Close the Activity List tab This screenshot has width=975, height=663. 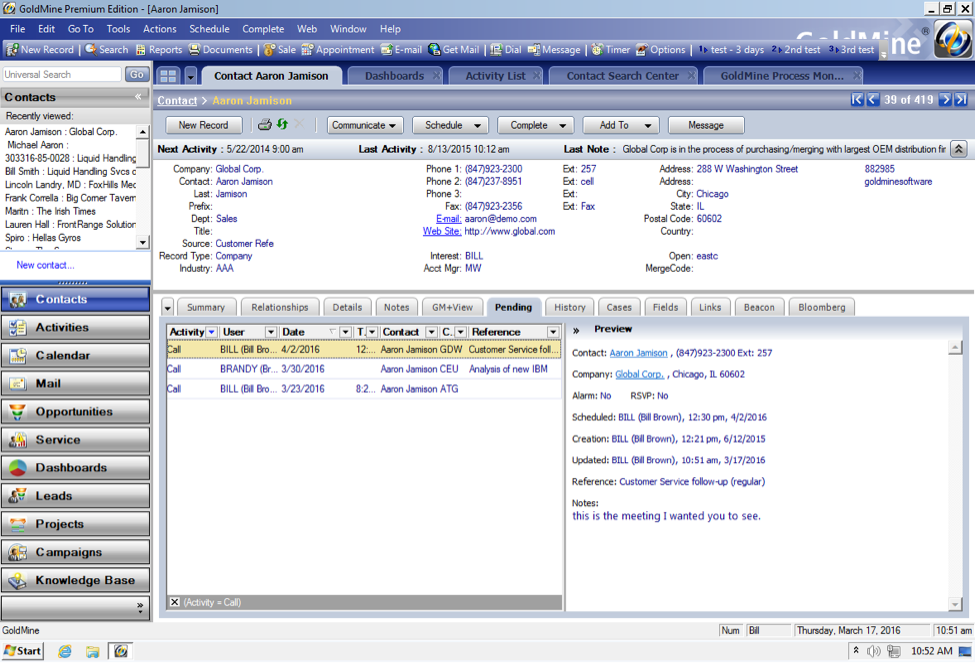coord(536,76)
